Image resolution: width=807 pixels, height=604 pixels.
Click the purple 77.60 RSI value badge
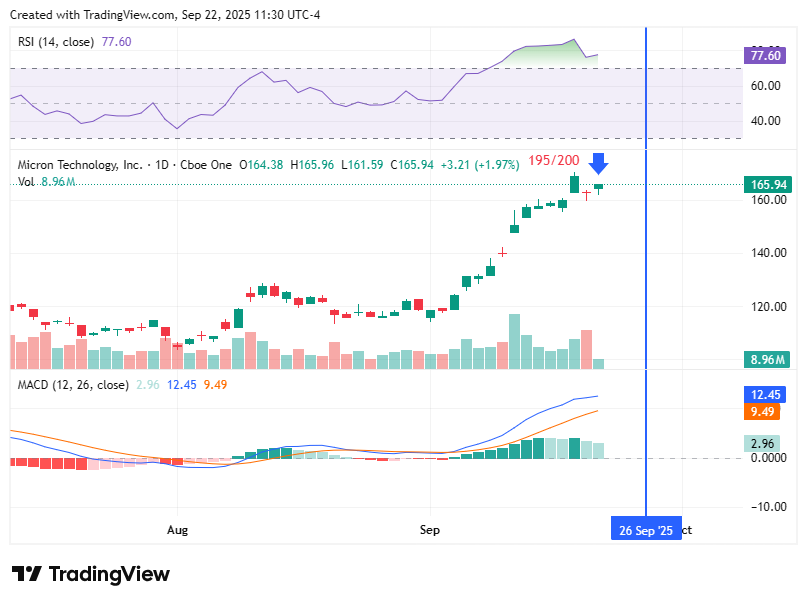tap(764, 56)
